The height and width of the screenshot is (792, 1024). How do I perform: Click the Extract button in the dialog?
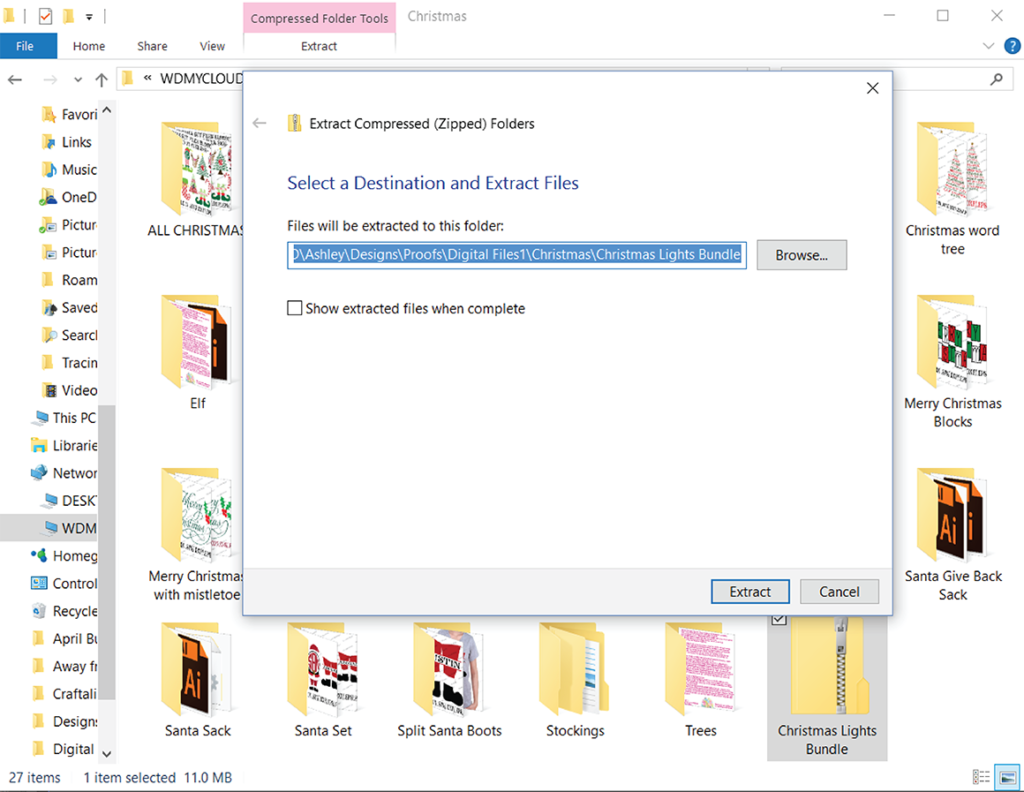[x=750, y=592]
